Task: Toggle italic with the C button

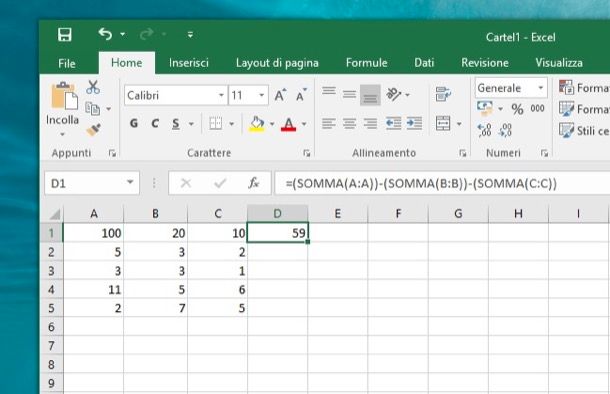Action: 155,124
